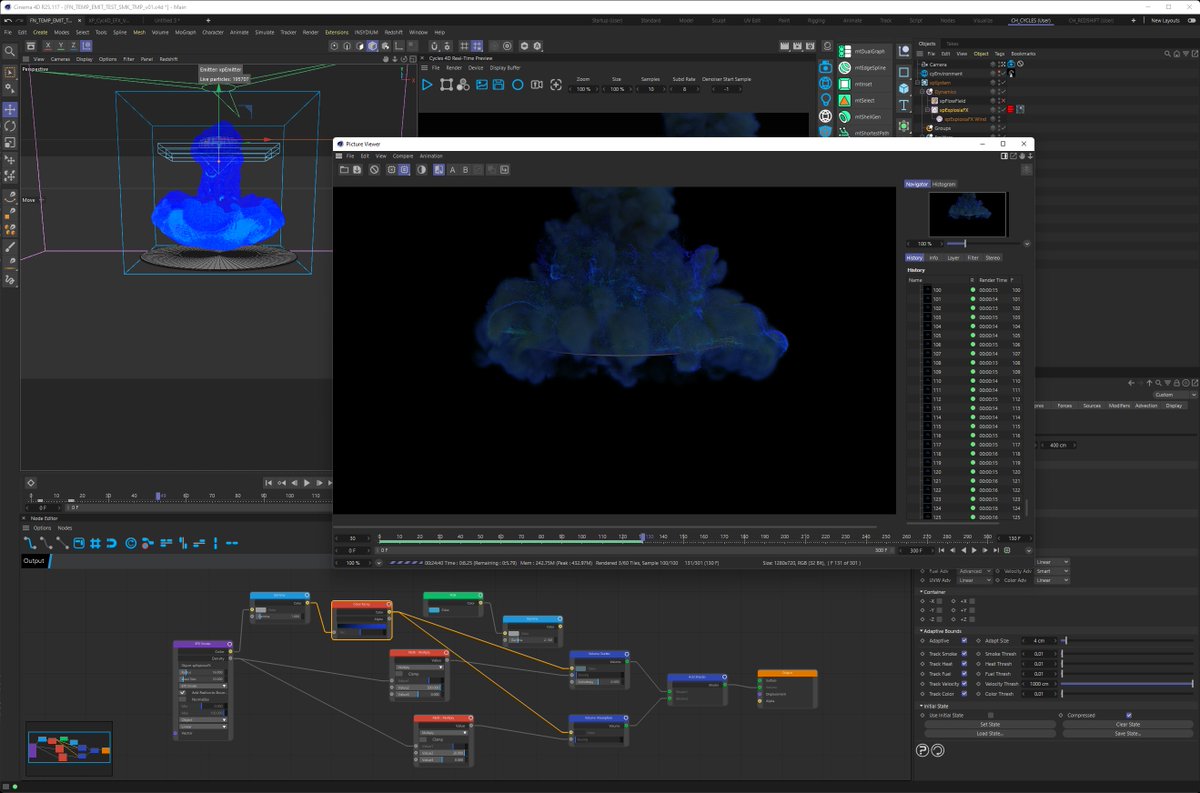Collapse the Container section

click(922, 591)
